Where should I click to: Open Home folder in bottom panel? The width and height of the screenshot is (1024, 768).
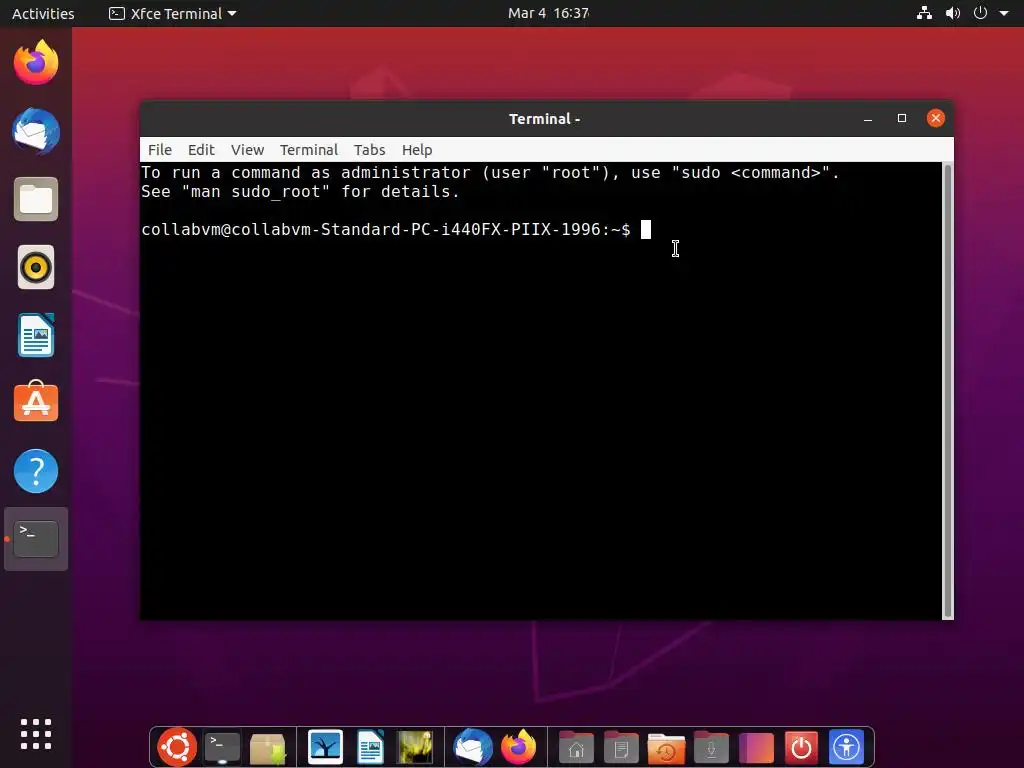[576, 748]
